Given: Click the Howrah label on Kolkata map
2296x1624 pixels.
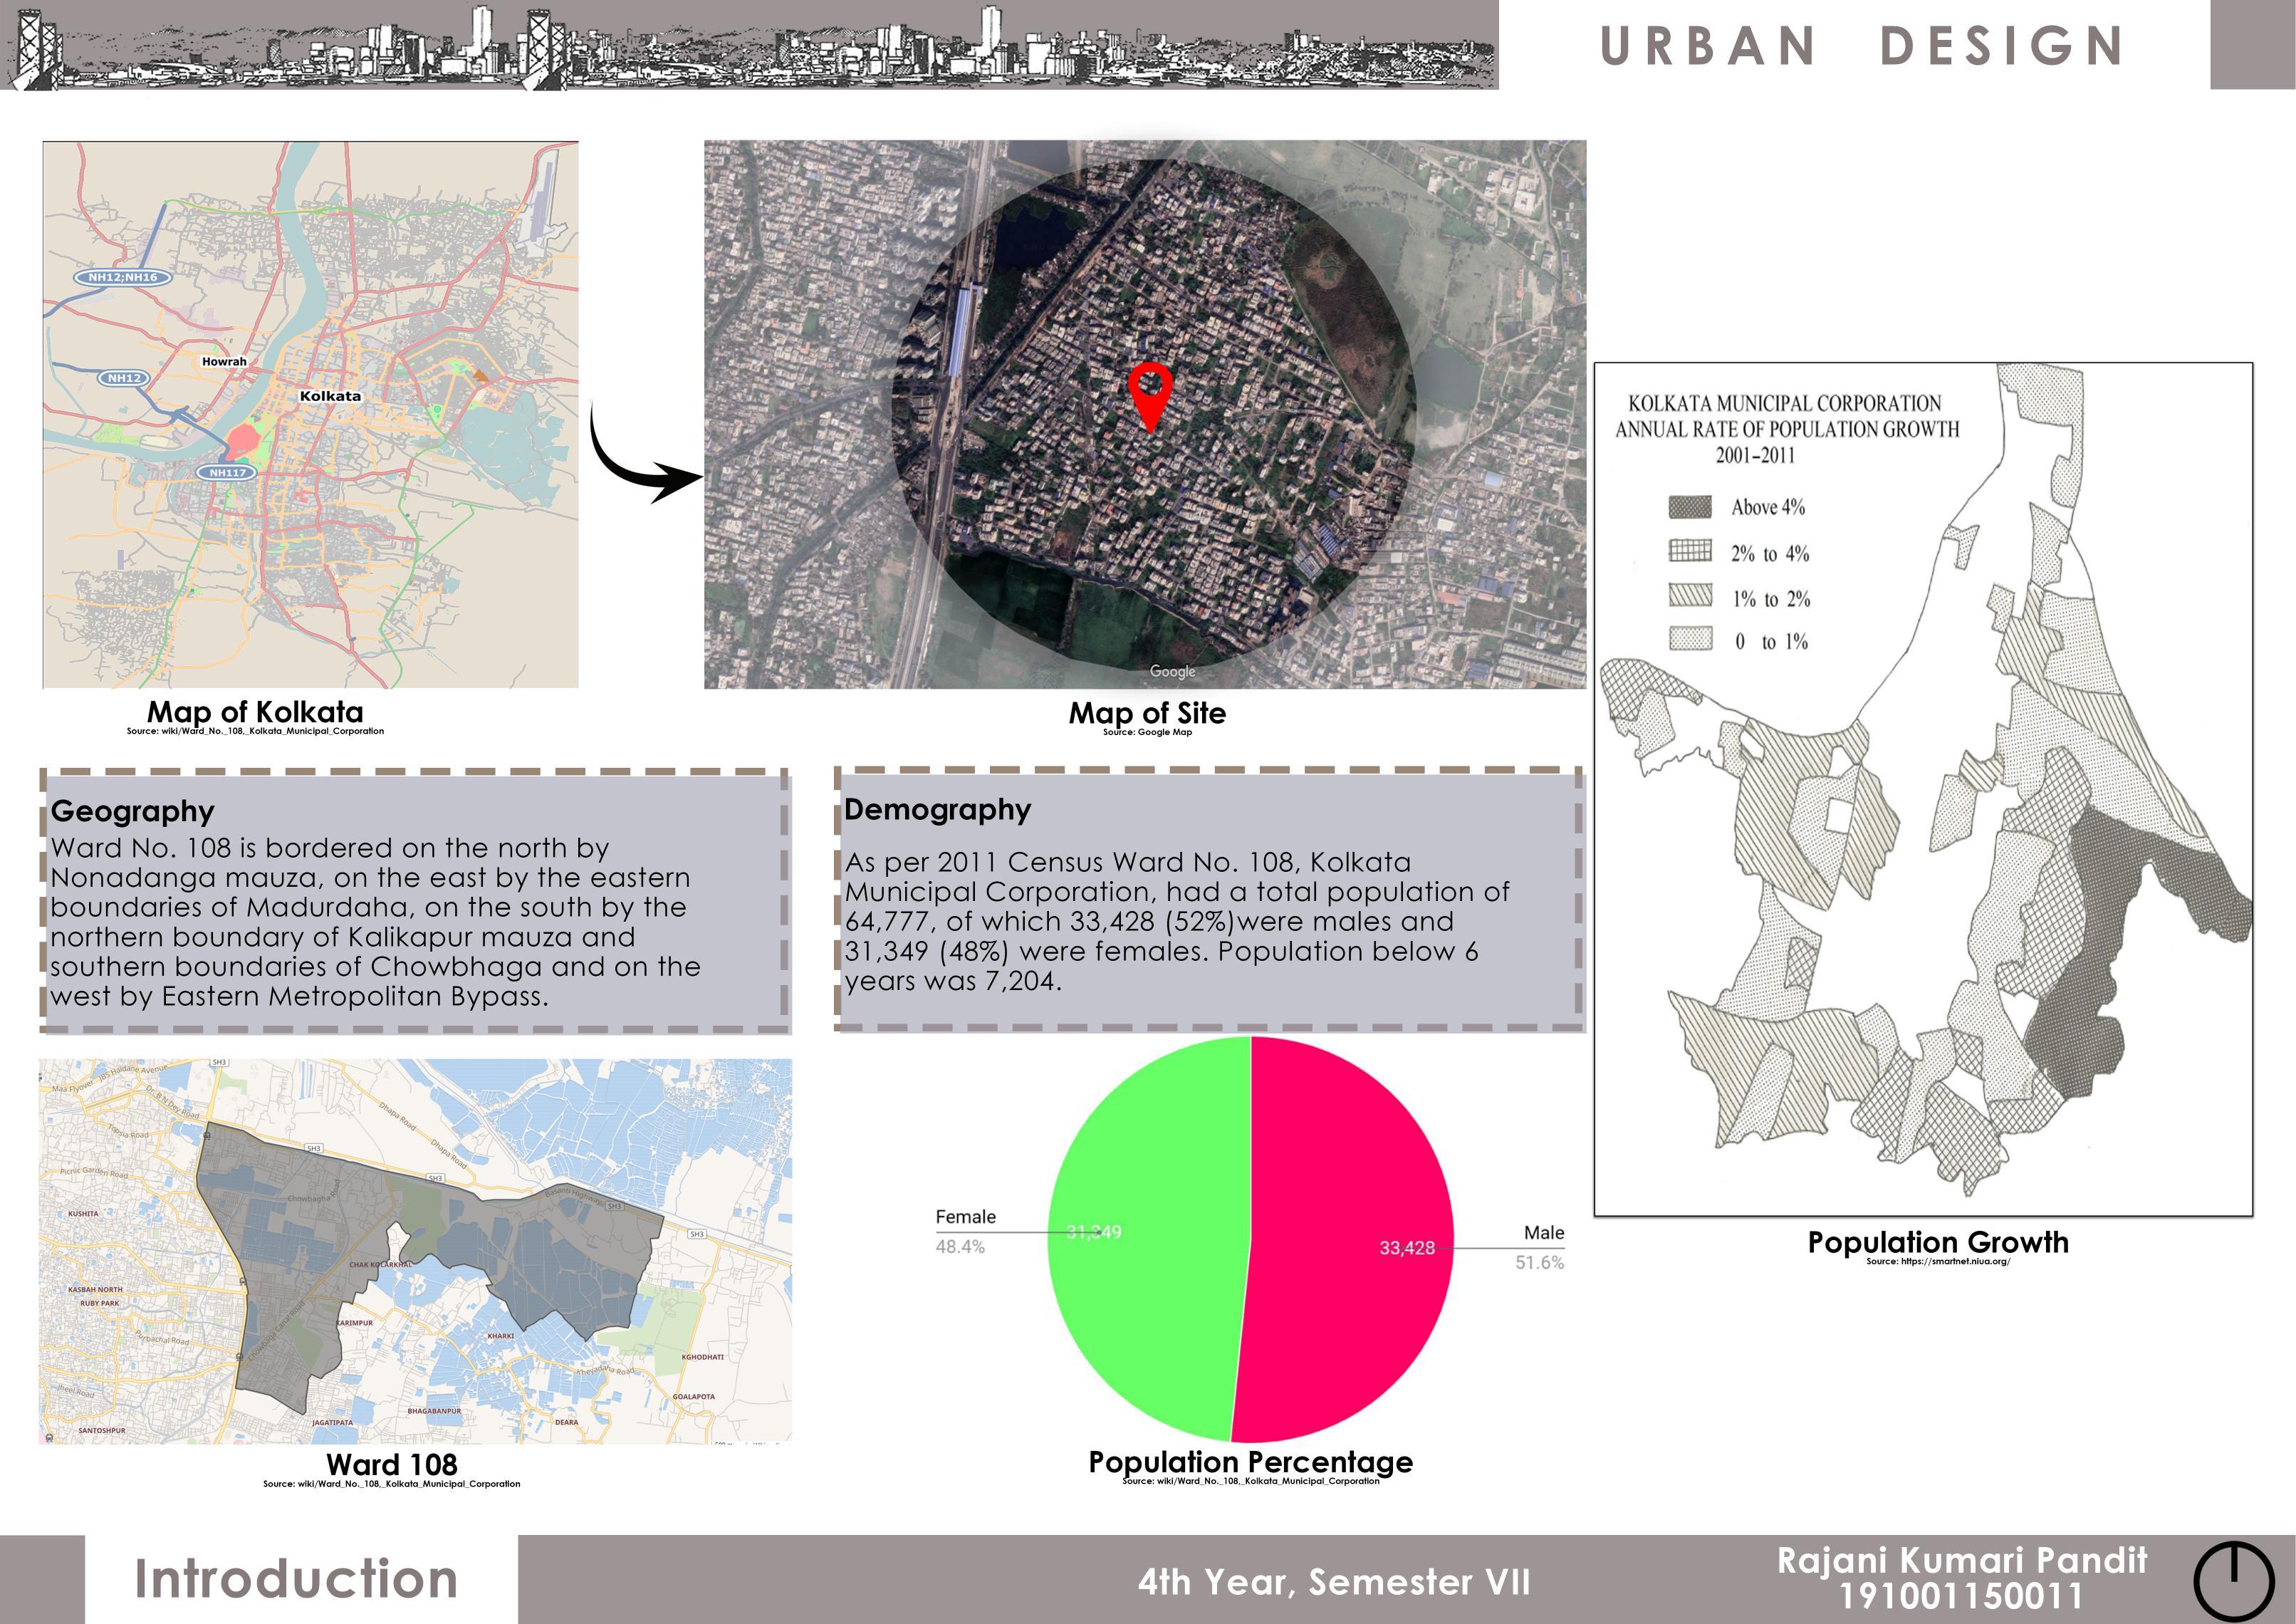Looking at the screenshot, I should [224, 362].
